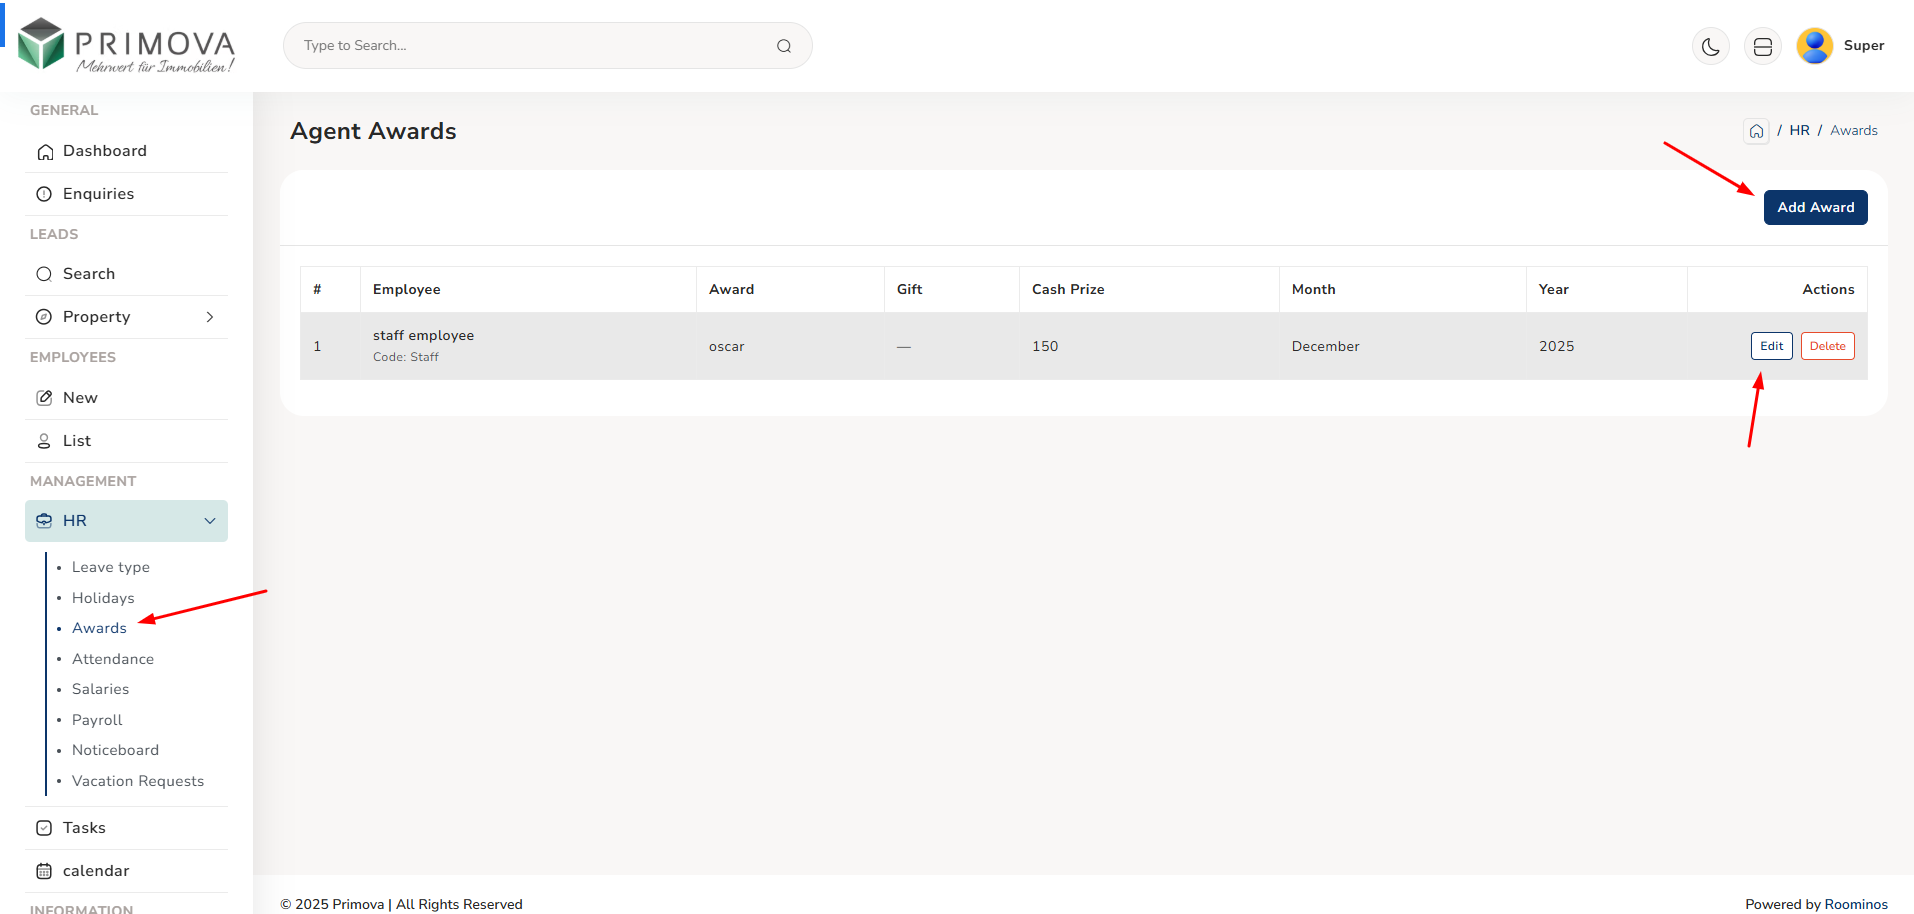Click into the Type to Search field

click(530, 46)
